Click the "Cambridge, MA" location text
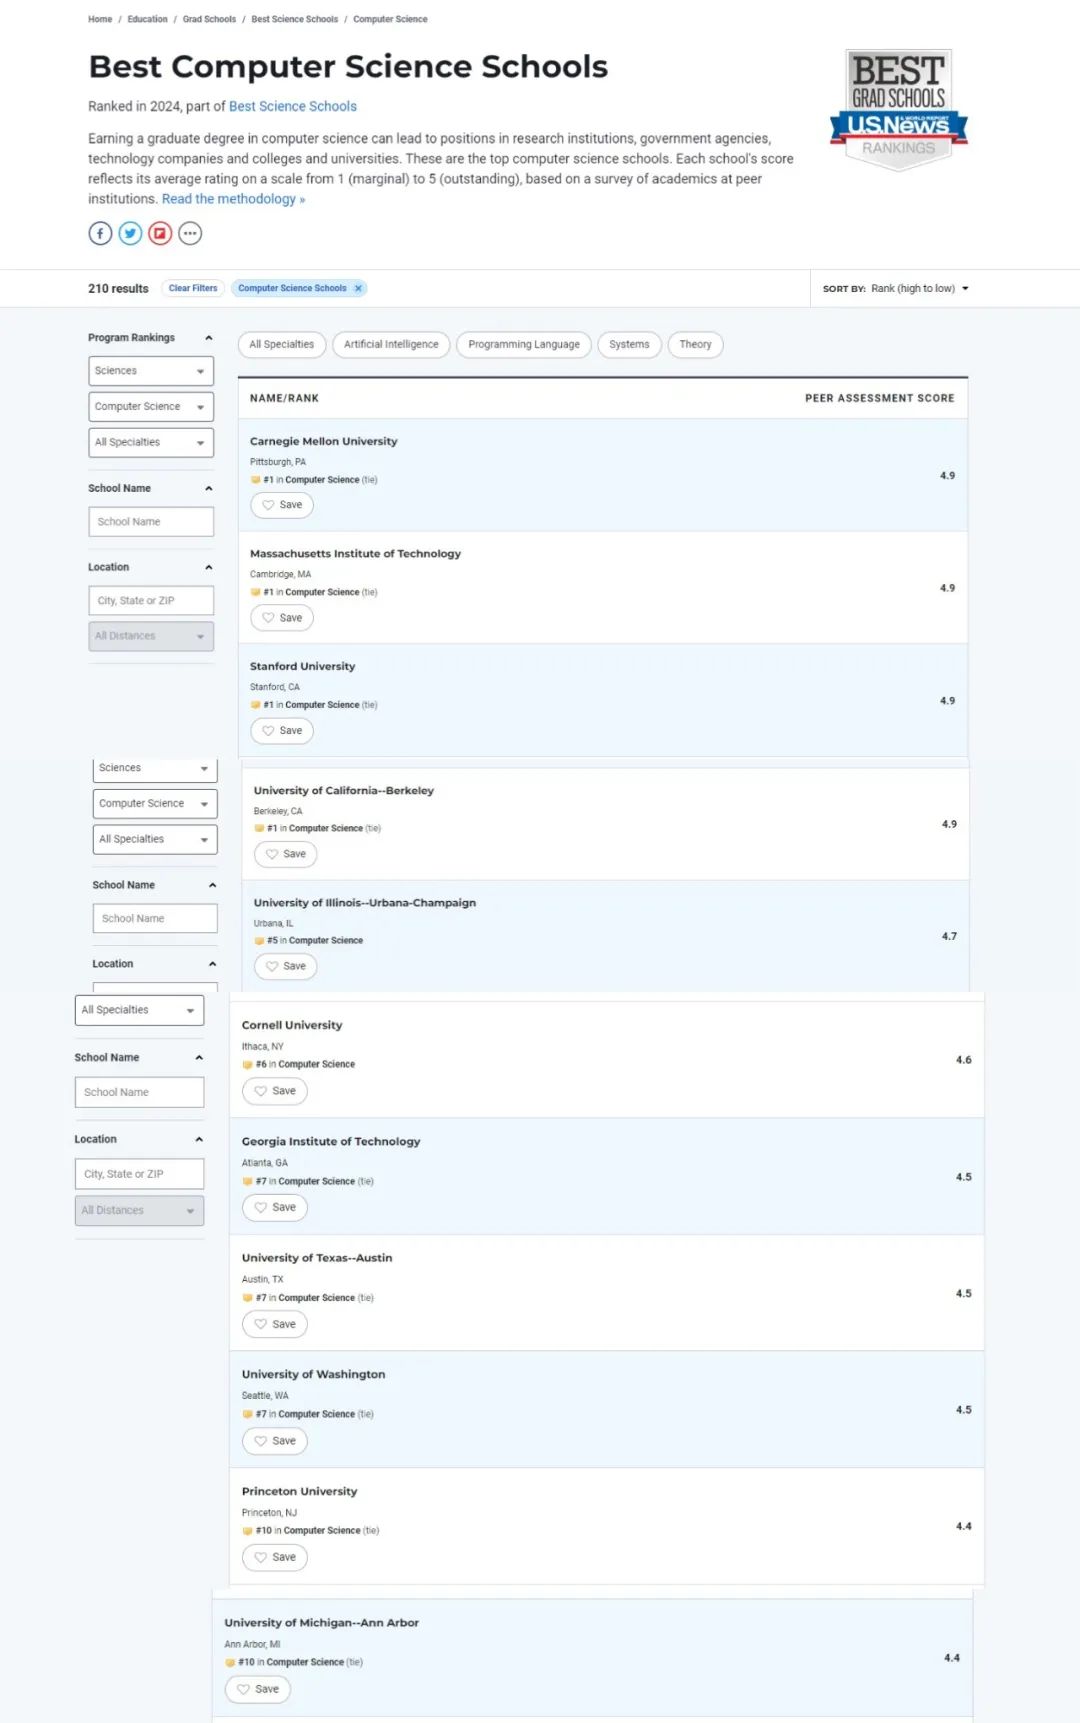This screenshot has height=1723, width=1080. click(x=280, y=574)
